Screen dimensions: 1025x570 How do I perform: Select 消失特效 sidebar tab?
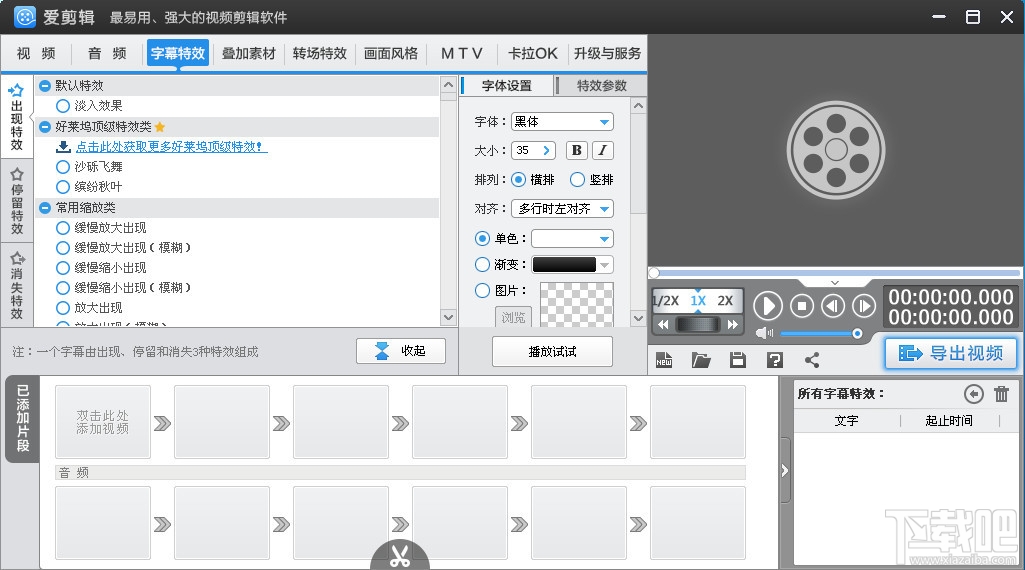(x=17, y=285)
